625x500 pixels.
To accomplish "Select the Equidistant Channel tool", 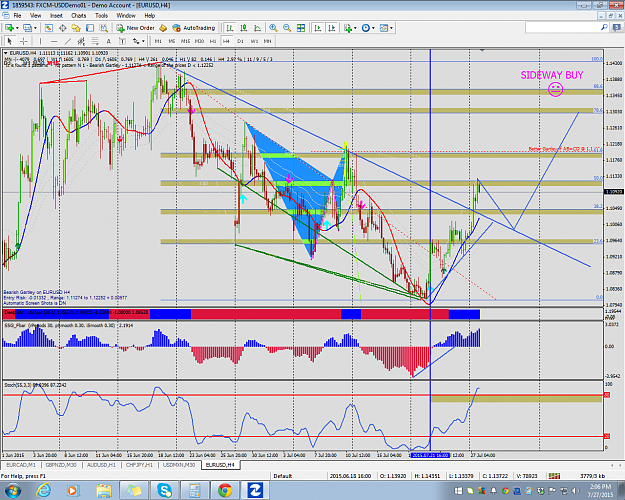I will pyautogui.click(x=81, y=41).
